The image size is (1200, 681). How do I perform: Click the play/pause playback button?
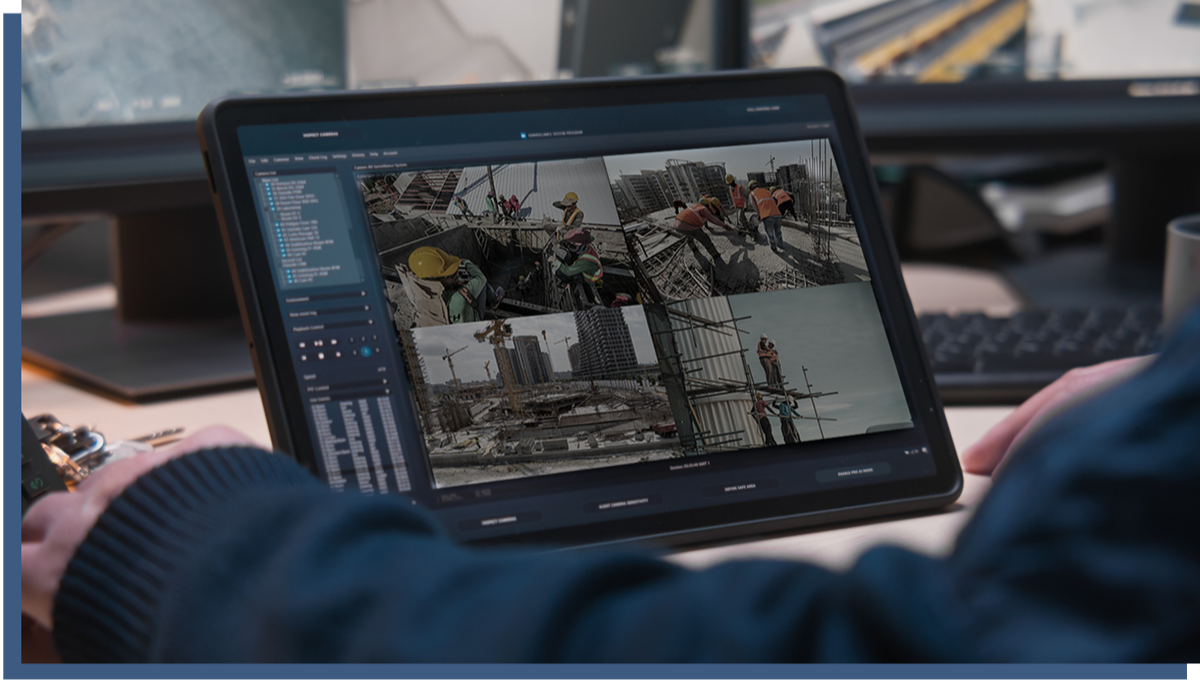pos(318,343)
